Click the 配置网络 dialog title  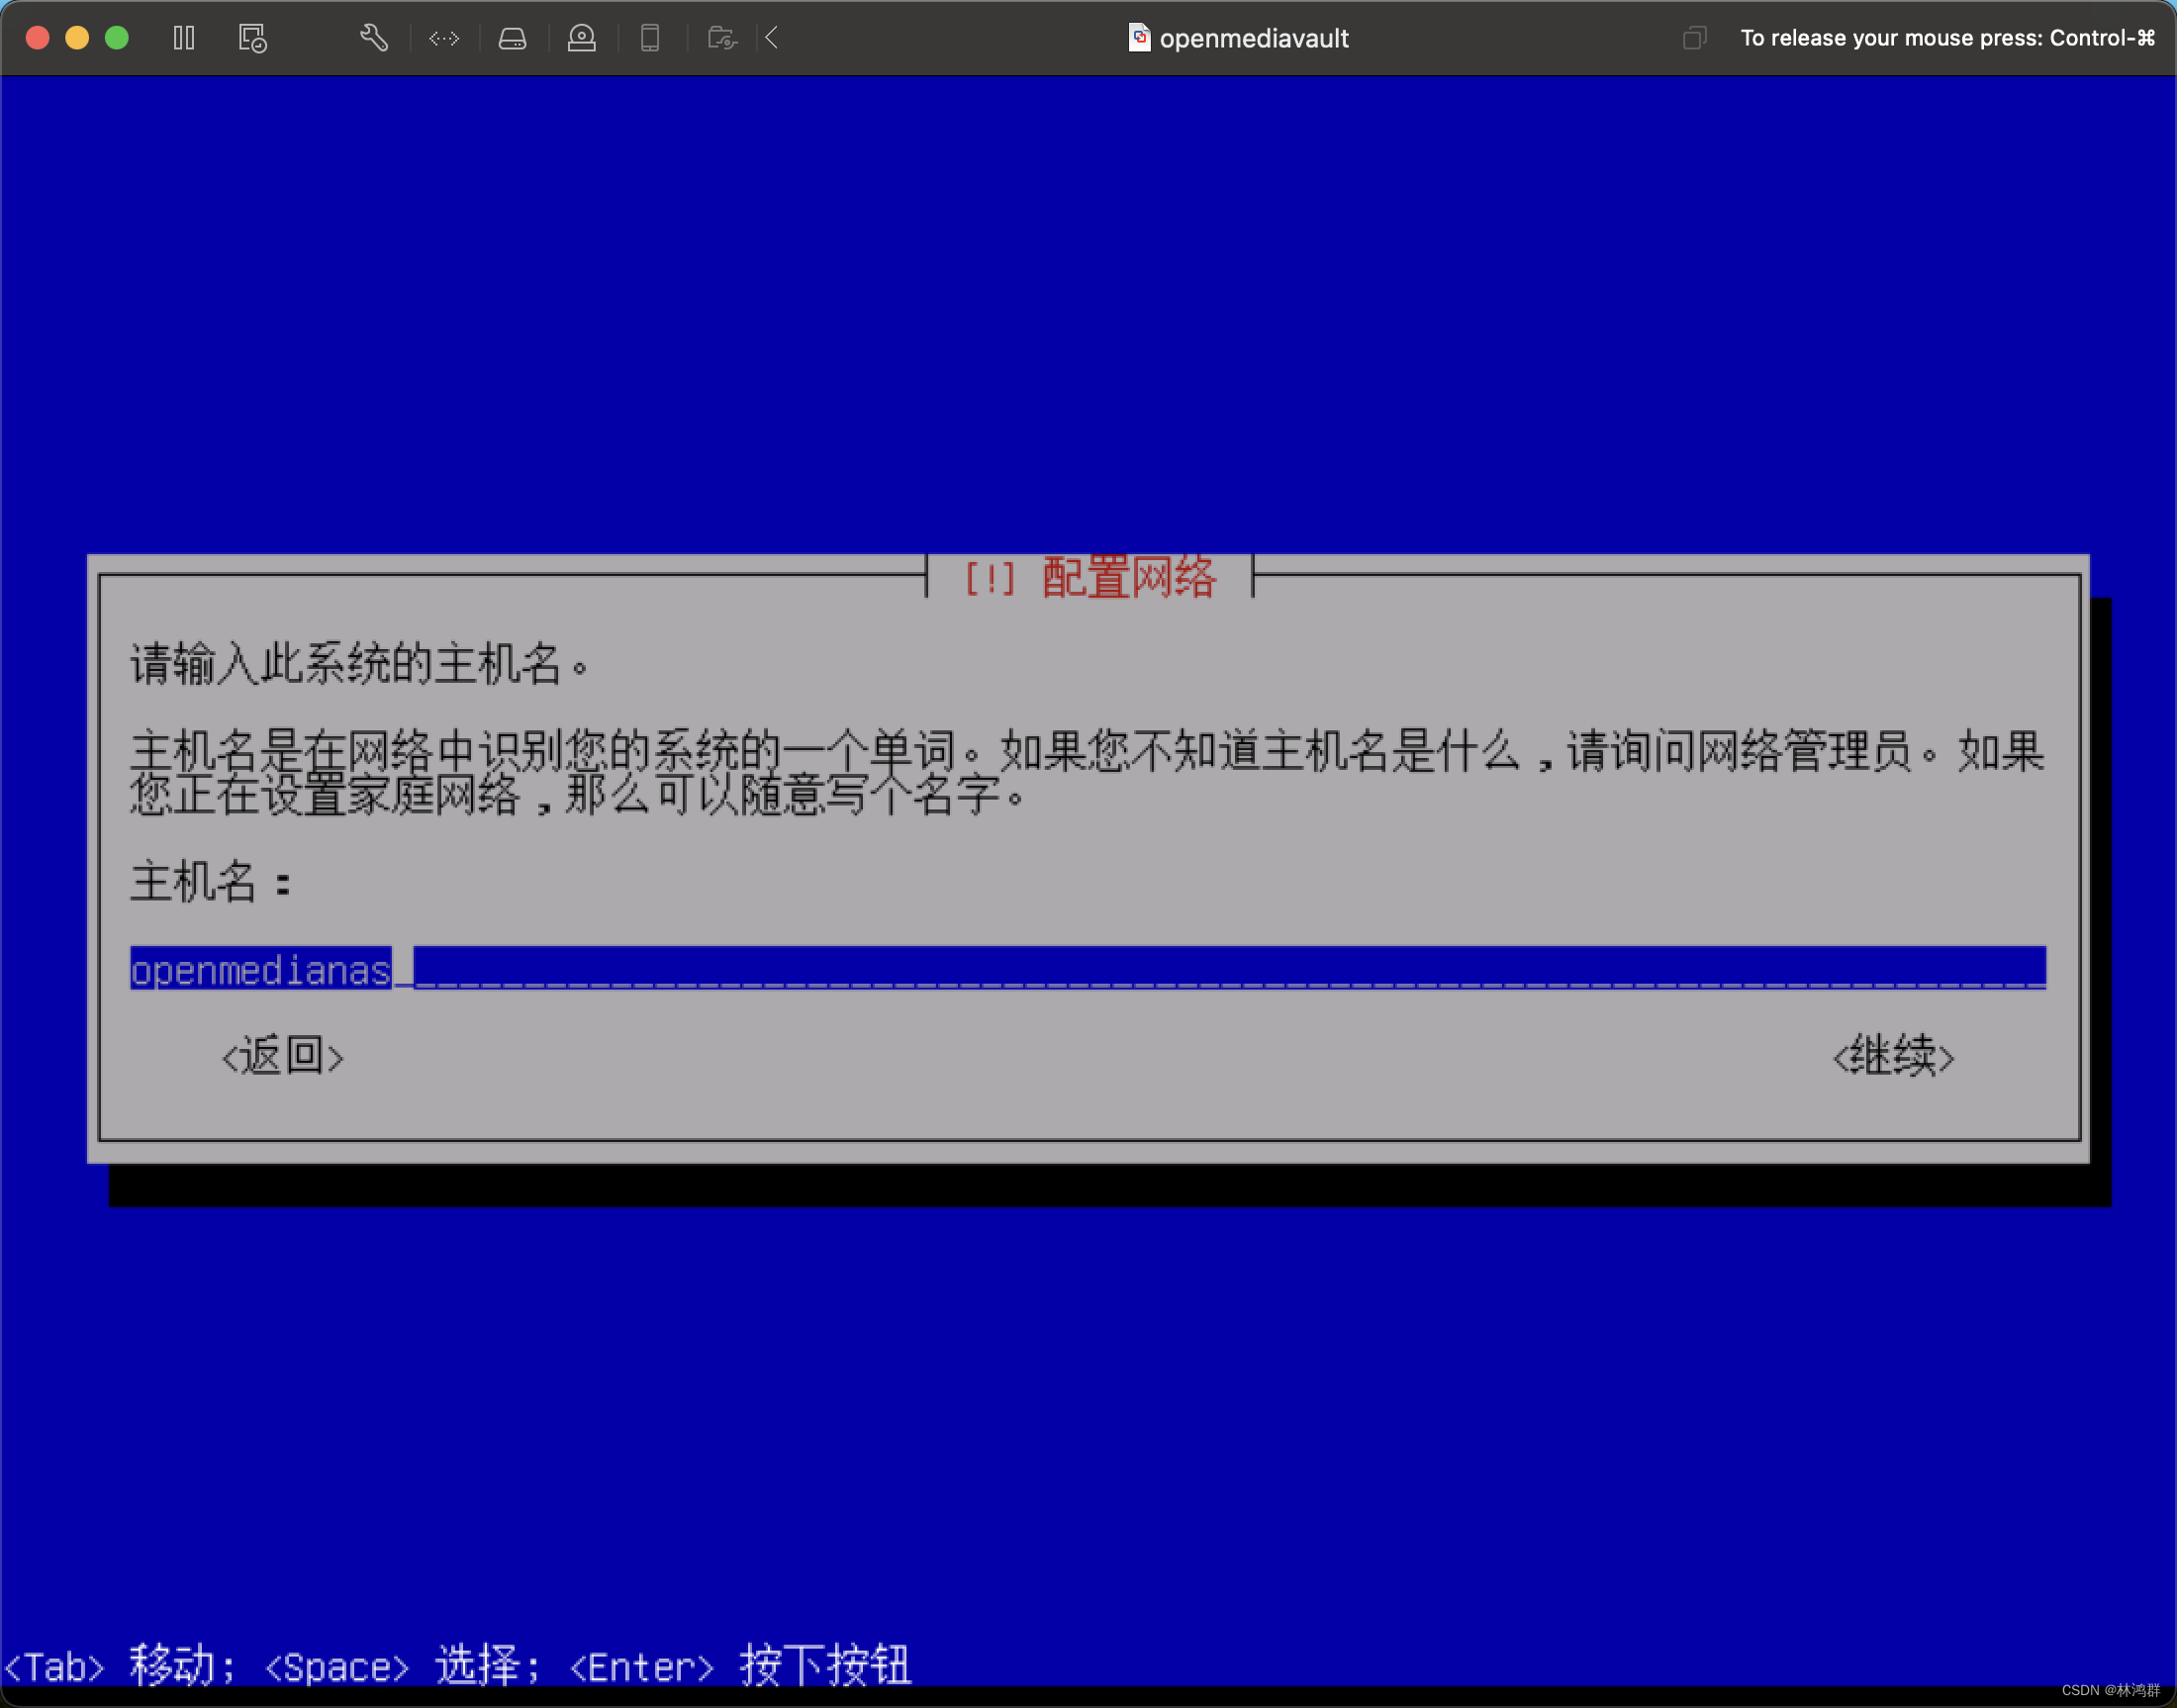[x=1127, y=578]
